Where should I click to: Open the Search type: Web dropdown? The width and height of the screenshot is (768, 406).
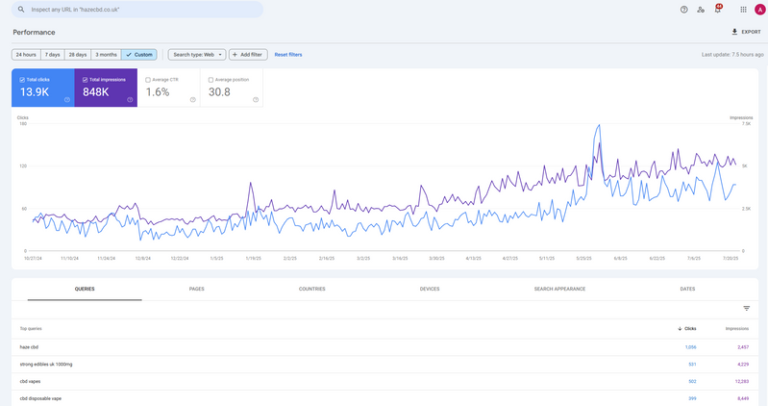[x=197, y=54]
